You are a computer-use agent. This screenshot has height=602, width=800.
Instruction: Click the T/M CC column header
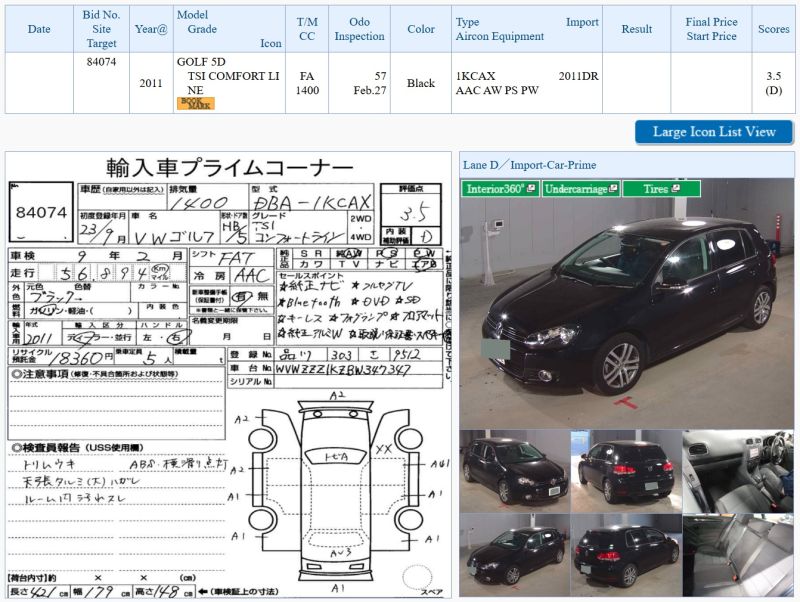click(307, 29)
